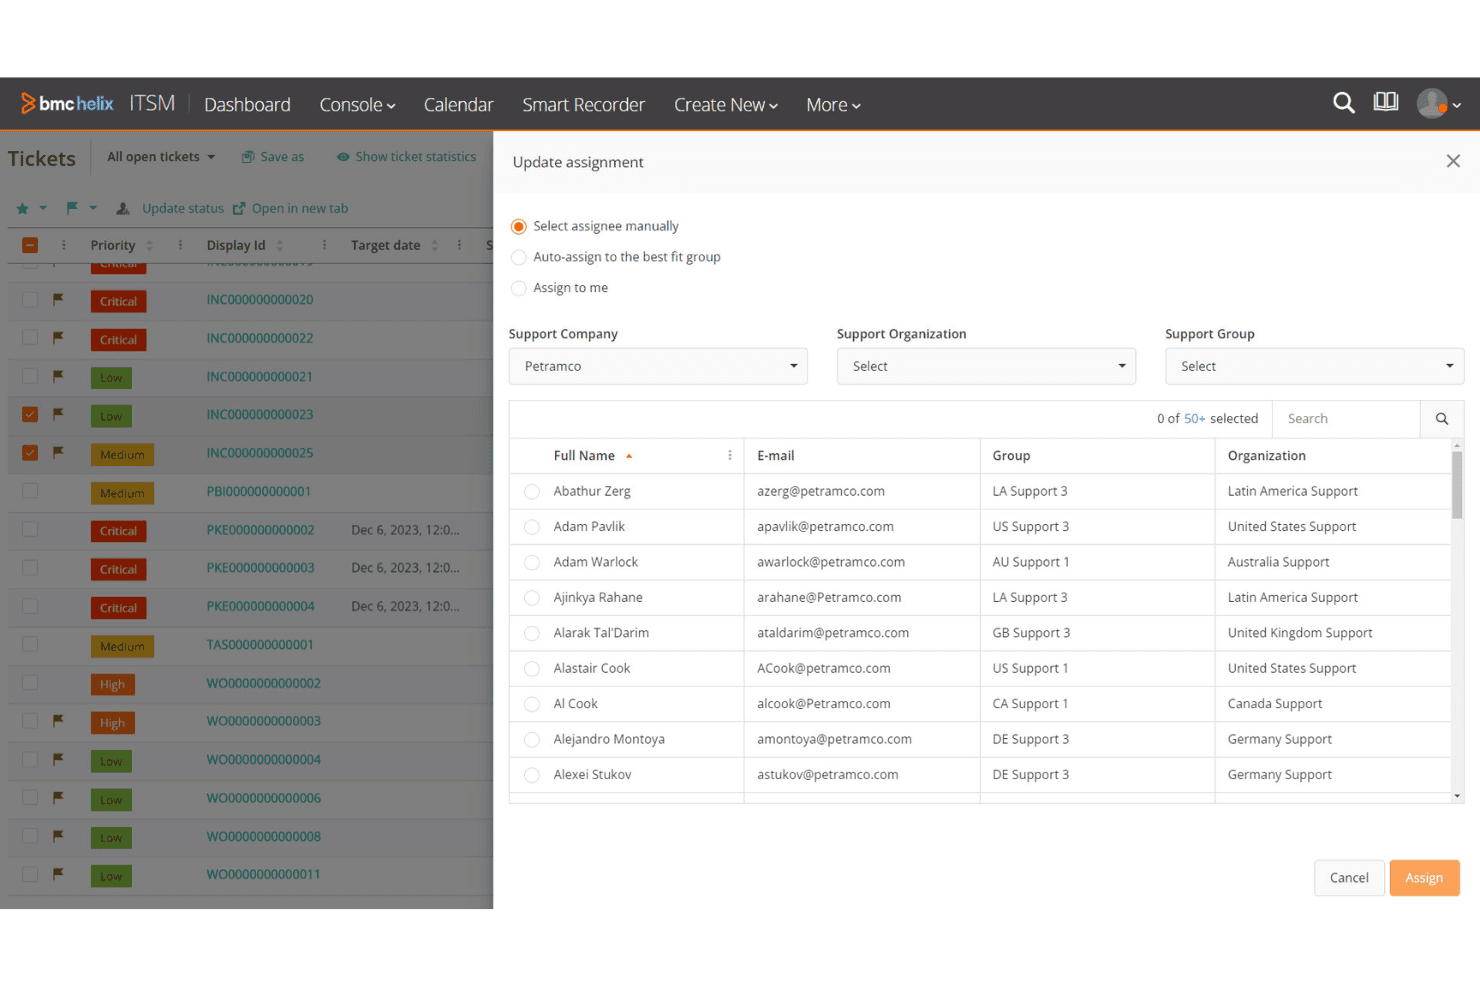Click the BMC Helix logo
The width and height of the screenshot is (1480, 987).
click(67, 103)
